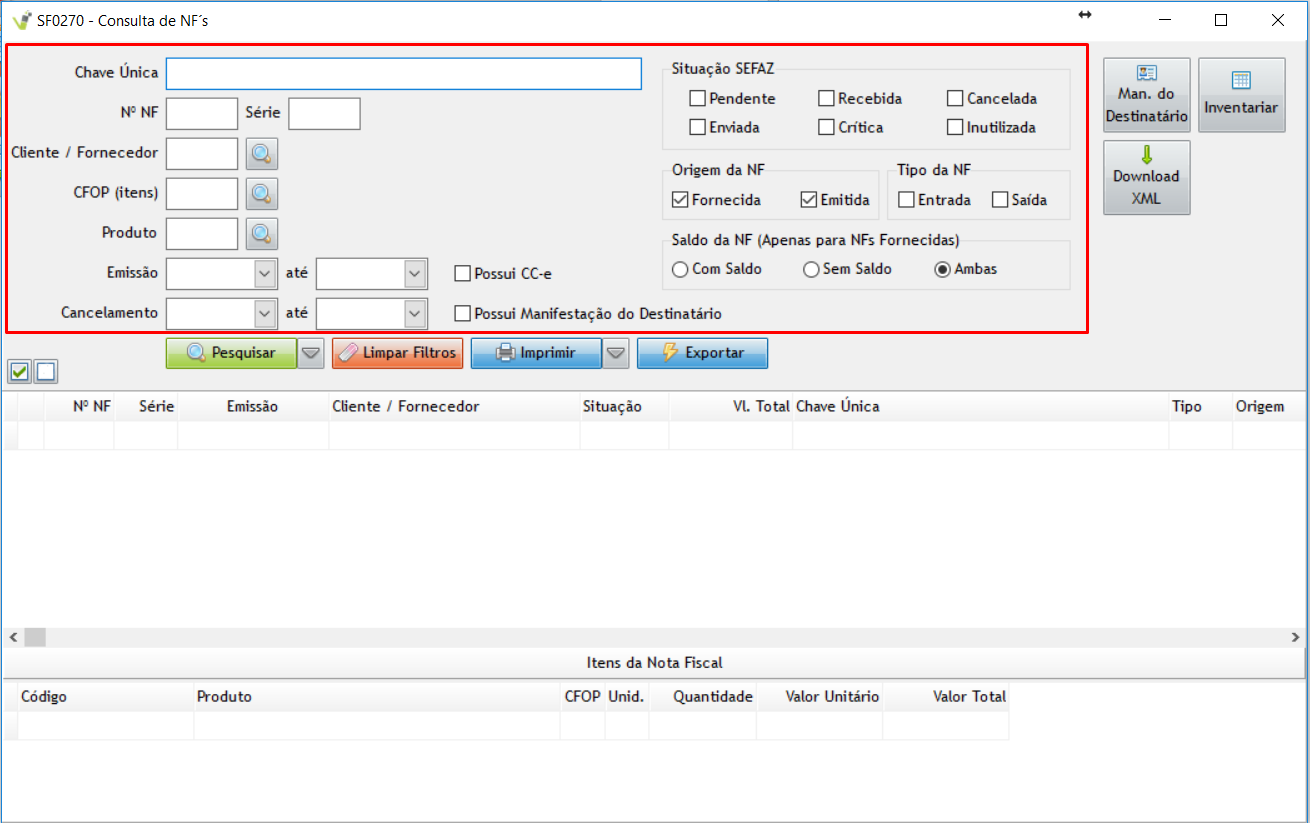The height and width of the screenshot is (823, 1310).
Task: Open Cancelamento start date dropdown
Action: pos(265,313)
